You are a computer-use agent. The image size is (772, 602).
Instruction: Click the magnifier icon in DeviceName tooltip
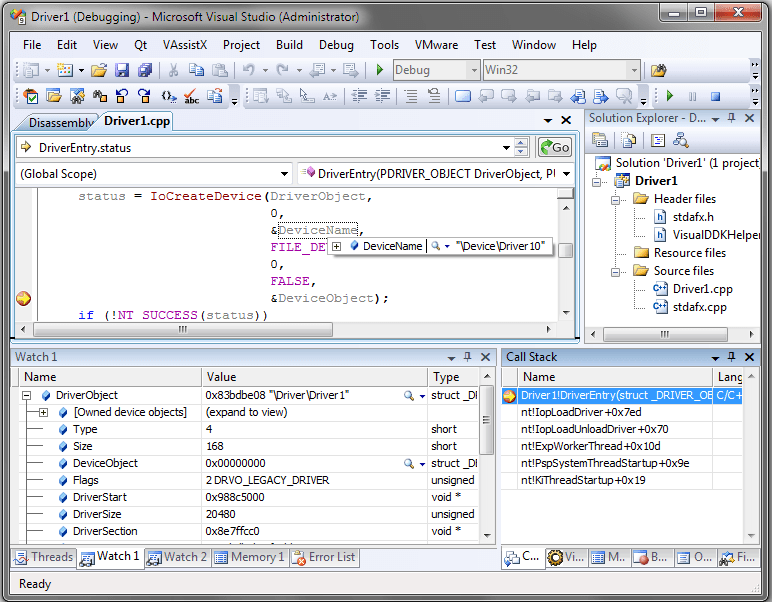coord(435,246)
